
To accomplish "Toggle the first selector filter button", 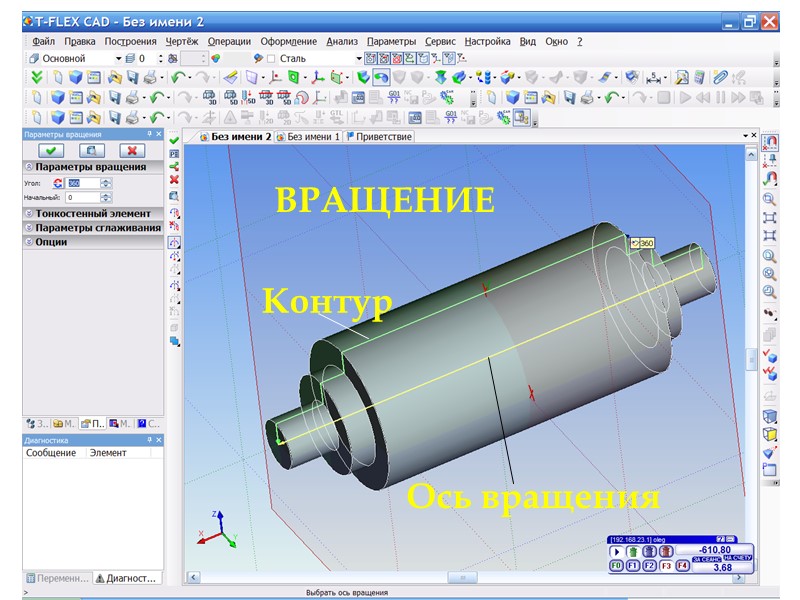I will coord(370,58).
